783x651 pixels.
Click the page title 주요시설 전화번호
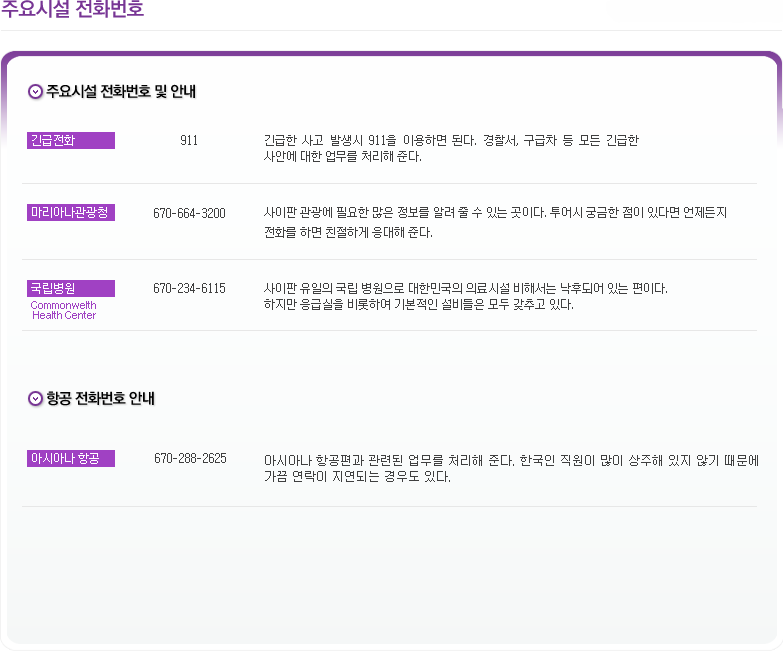coord(72,10)
